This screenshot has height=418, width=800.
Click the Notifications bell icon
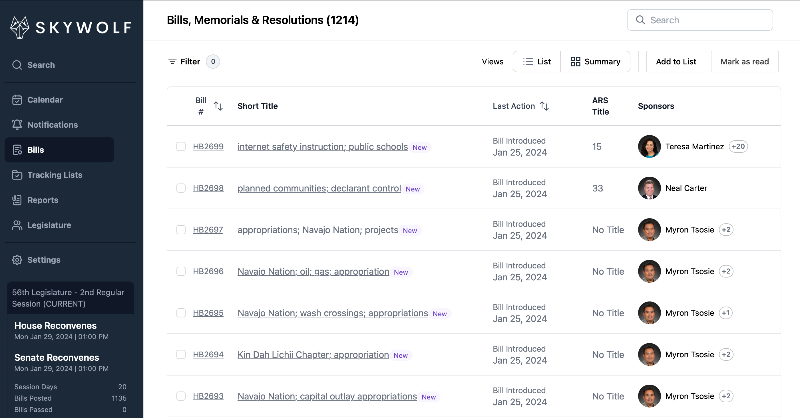pos(17,125)
